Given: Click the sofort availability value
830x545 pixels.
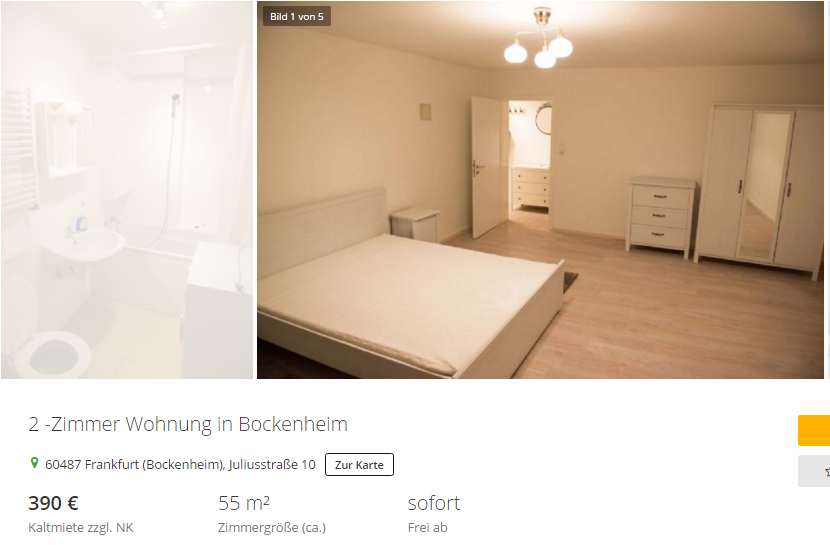Looking at the screenshot, I should tap(434, 503).
